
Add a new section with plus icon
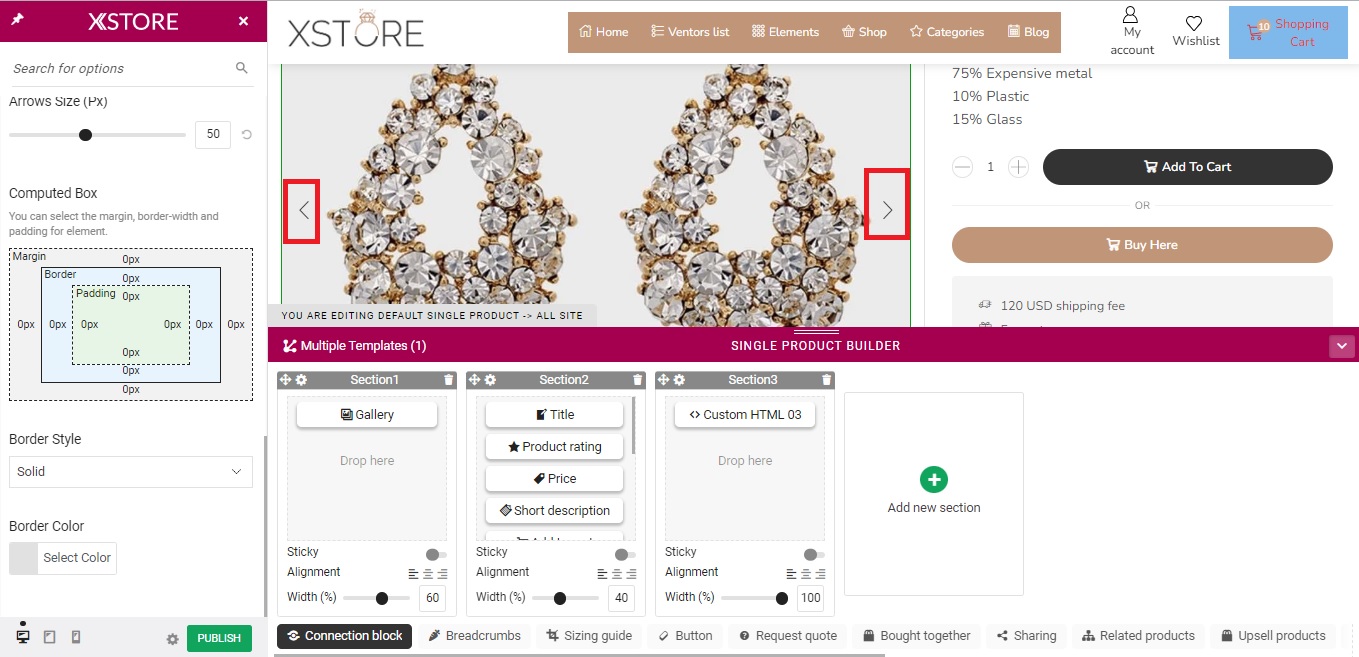933,479
